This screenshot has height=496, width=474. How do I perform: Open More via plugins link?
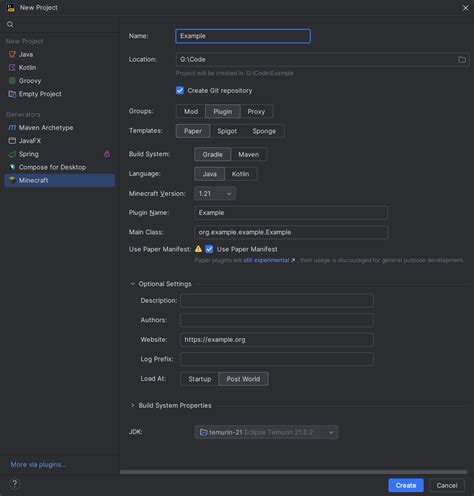(38, 464)
